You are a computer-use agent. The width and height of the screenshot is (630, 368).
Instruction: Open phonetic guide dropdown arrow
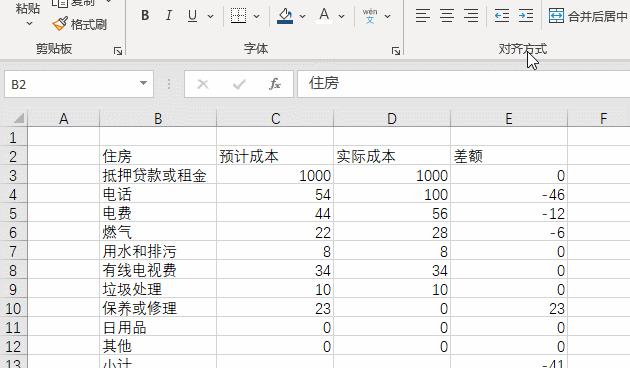[x=388, y=16]
